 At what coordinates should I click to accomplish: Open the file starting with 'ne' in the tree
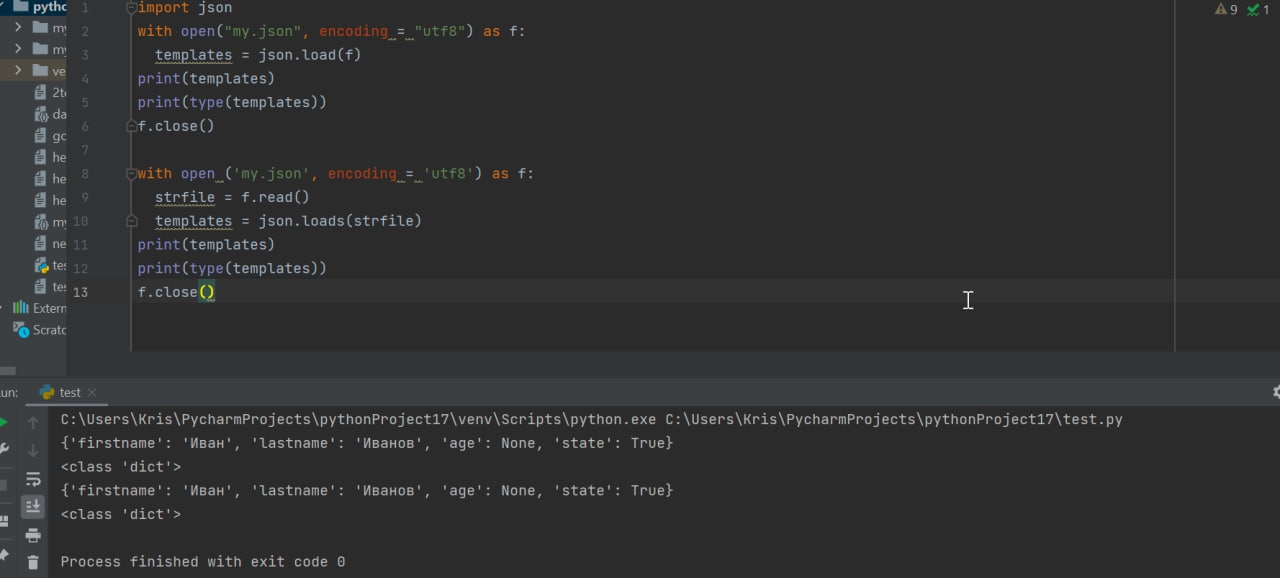point(50,244)
